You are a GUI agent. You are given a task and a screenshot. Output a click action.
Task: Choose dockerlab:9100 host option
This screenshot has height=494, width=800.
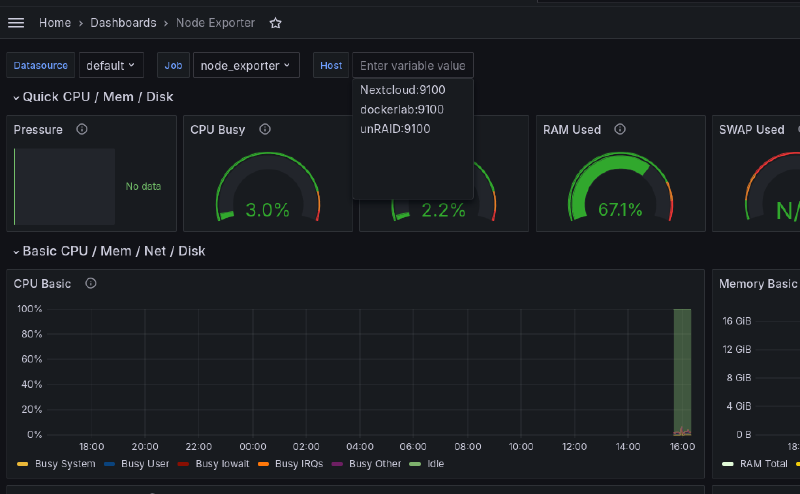point(401,109)
